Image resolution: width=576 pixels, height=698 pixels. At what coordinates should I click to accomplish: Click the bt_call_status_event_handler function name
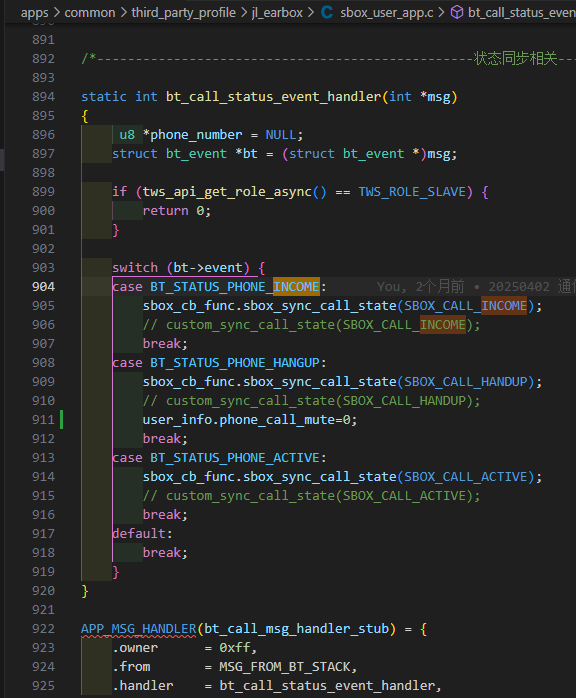[274, 97]
